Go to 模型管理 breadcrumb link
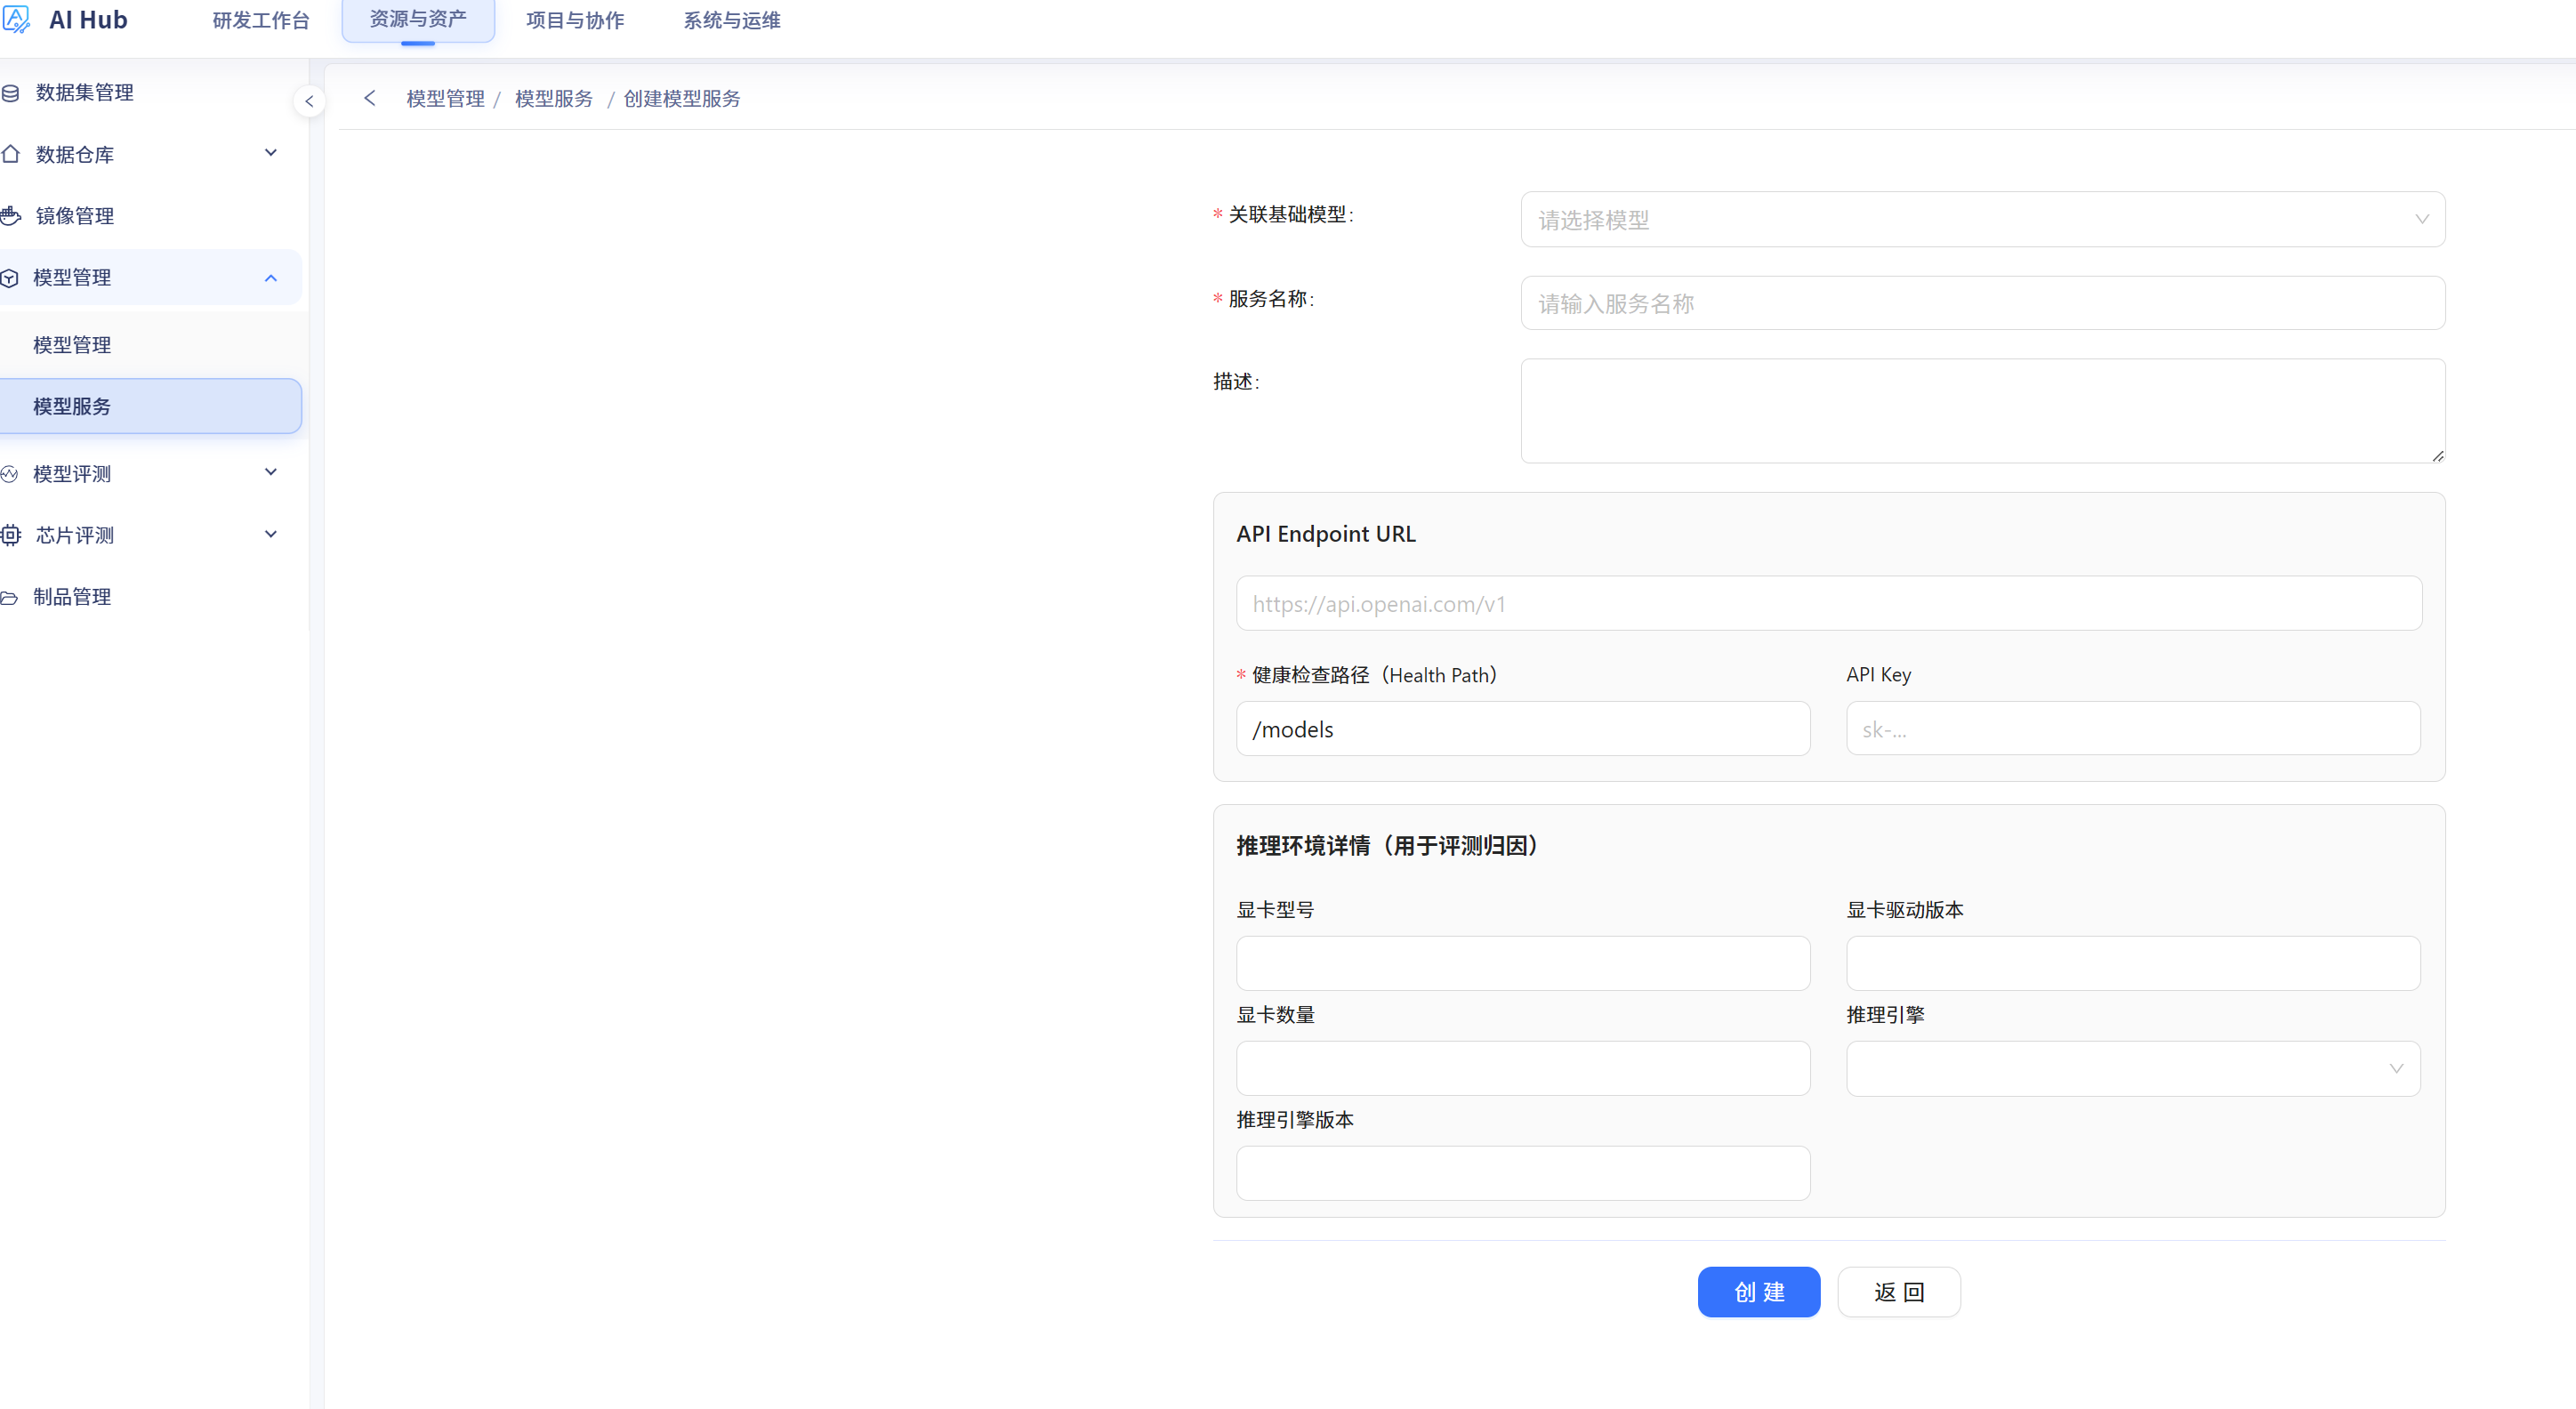Image resolution: width=2576 pixels, height=1409 pixels. click(445, 99)
